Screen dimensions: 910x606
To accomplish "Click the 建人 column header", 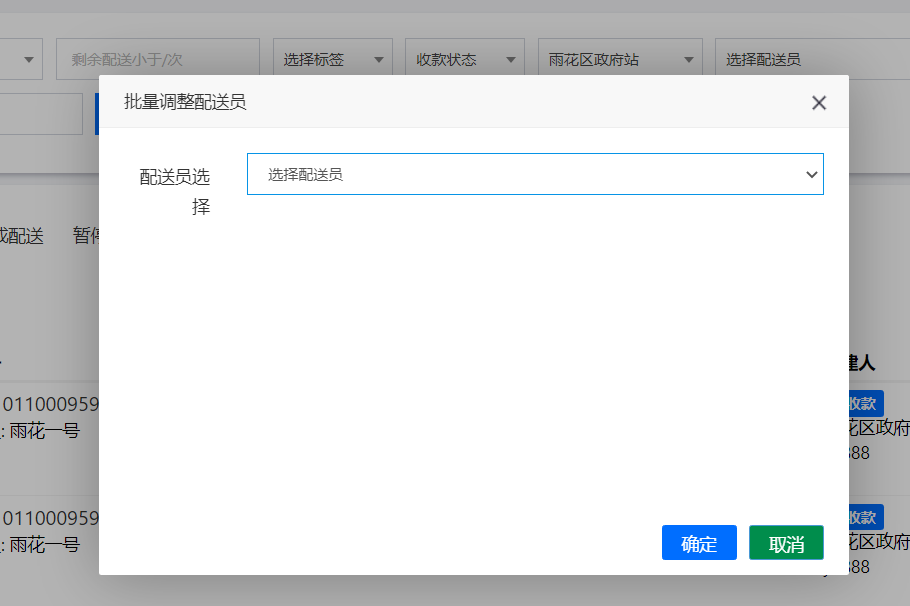I will [861, 362].
